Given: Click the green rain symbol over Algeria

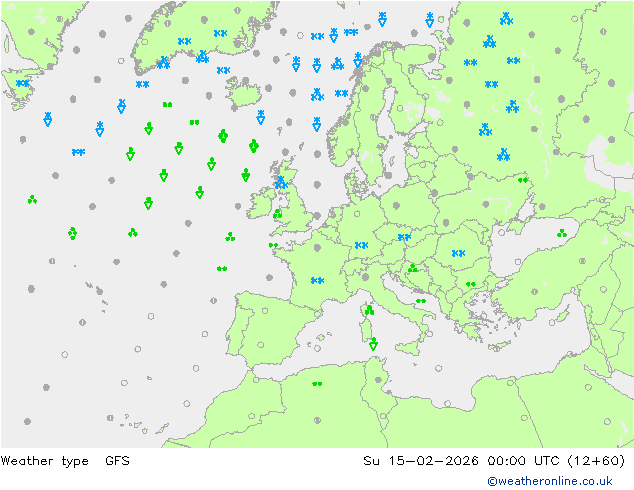Looking at the screenshot, I should 317,384.
